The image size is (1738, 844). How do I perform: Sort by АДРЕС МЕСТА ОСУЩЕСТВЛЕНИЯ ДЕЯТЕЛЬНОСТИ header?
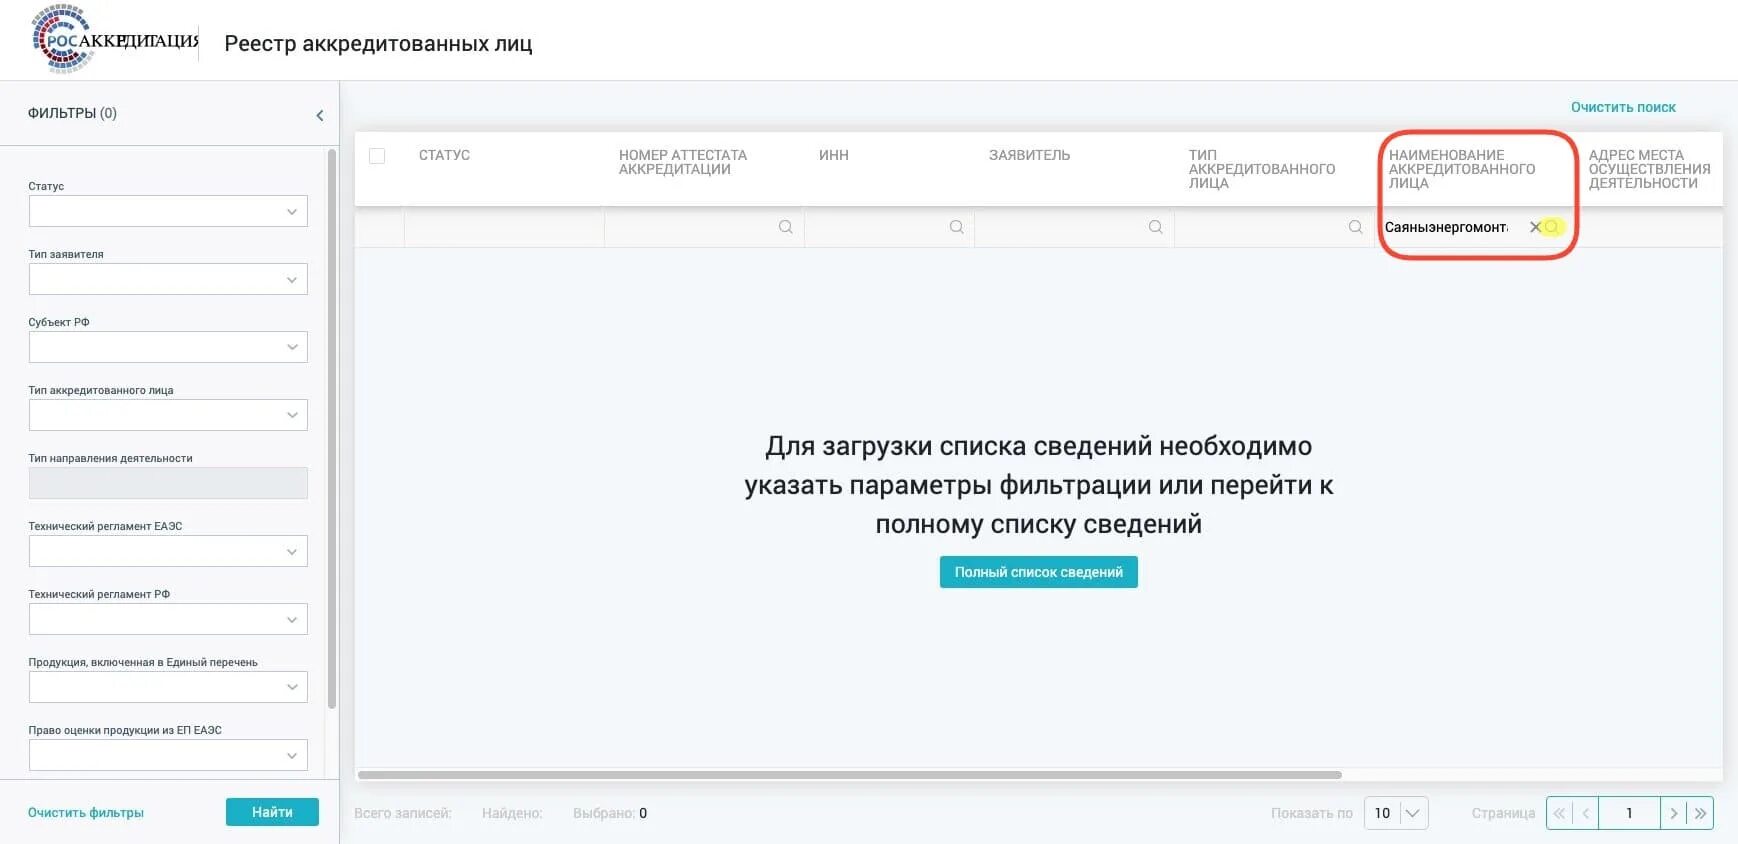1649,169
